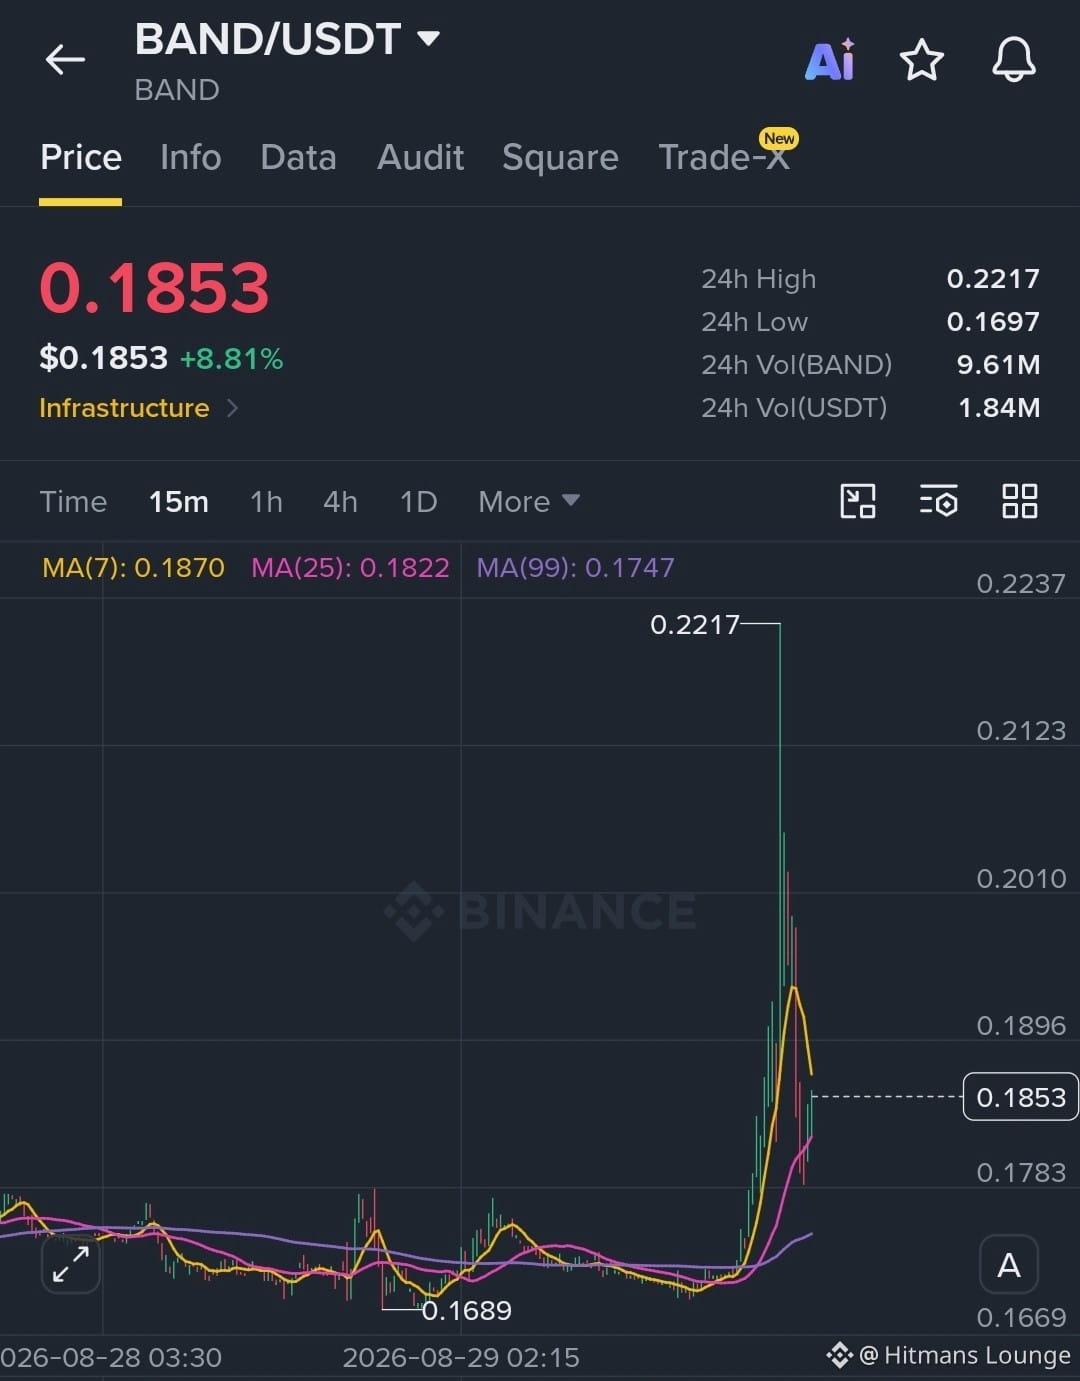This screenshot has width=1080, height=1381.
Task: Open the chart drawing tools icon
Action: click(x=858, y=501)
